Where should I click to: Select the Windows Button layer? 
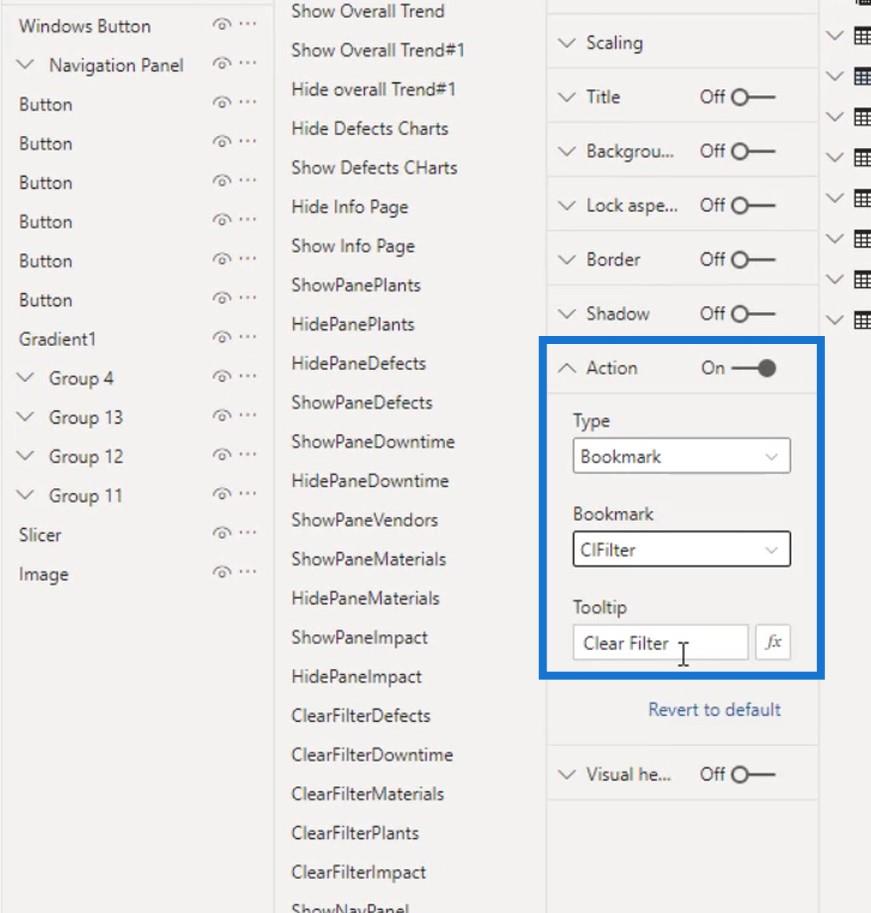tap(84, 26)
